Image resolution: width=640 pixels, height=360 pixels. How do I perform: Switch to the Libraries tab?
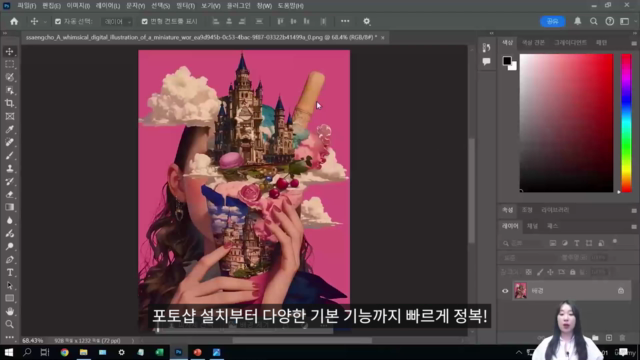[555, 210]
